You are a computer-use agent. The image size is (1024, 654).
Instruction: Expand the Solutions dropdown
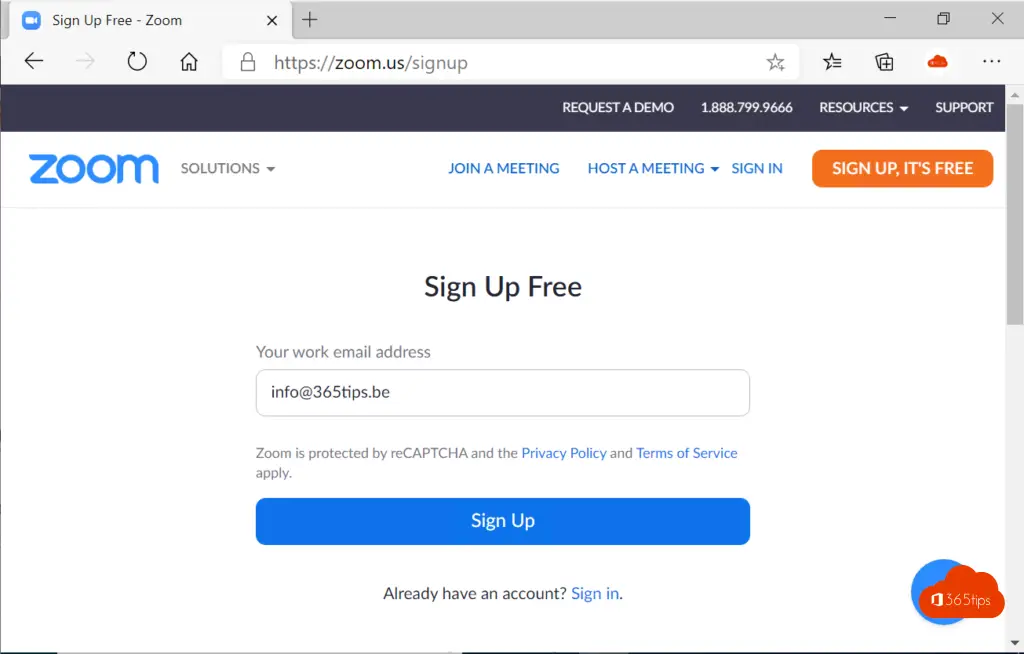point(227,169)
